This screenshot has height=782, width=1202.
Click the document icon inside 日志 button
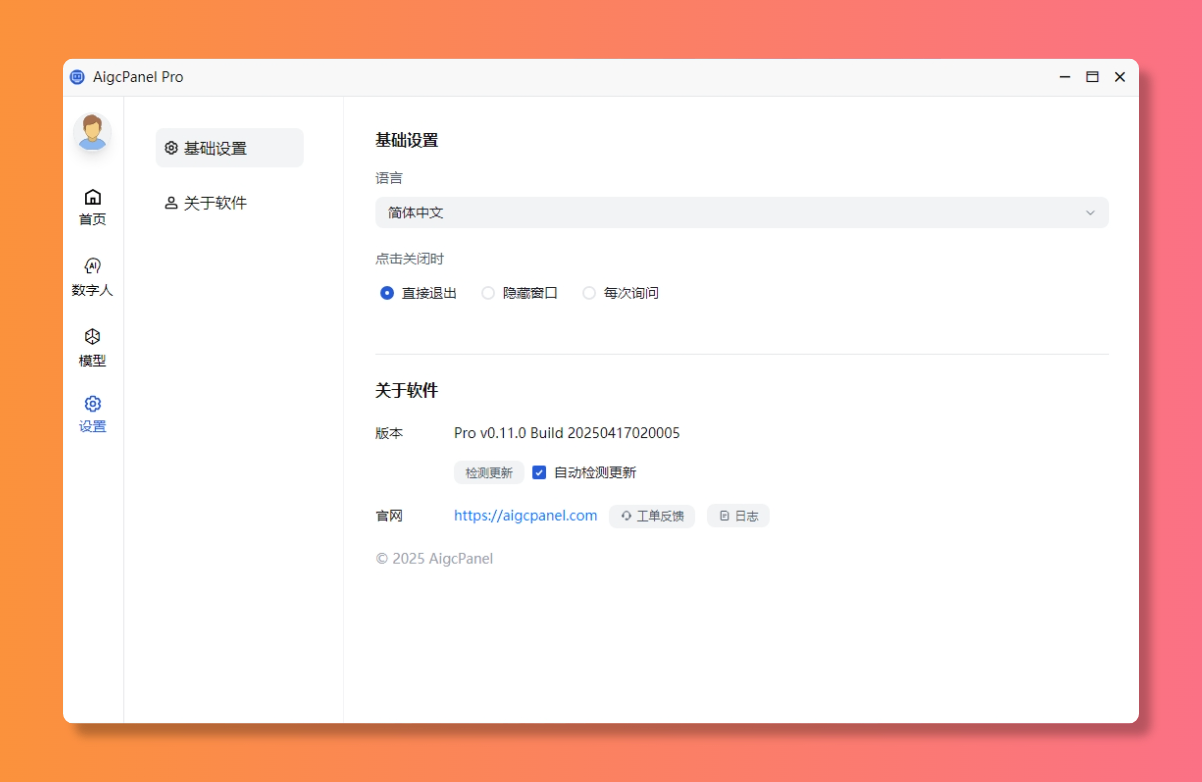(x=723, y=516)
